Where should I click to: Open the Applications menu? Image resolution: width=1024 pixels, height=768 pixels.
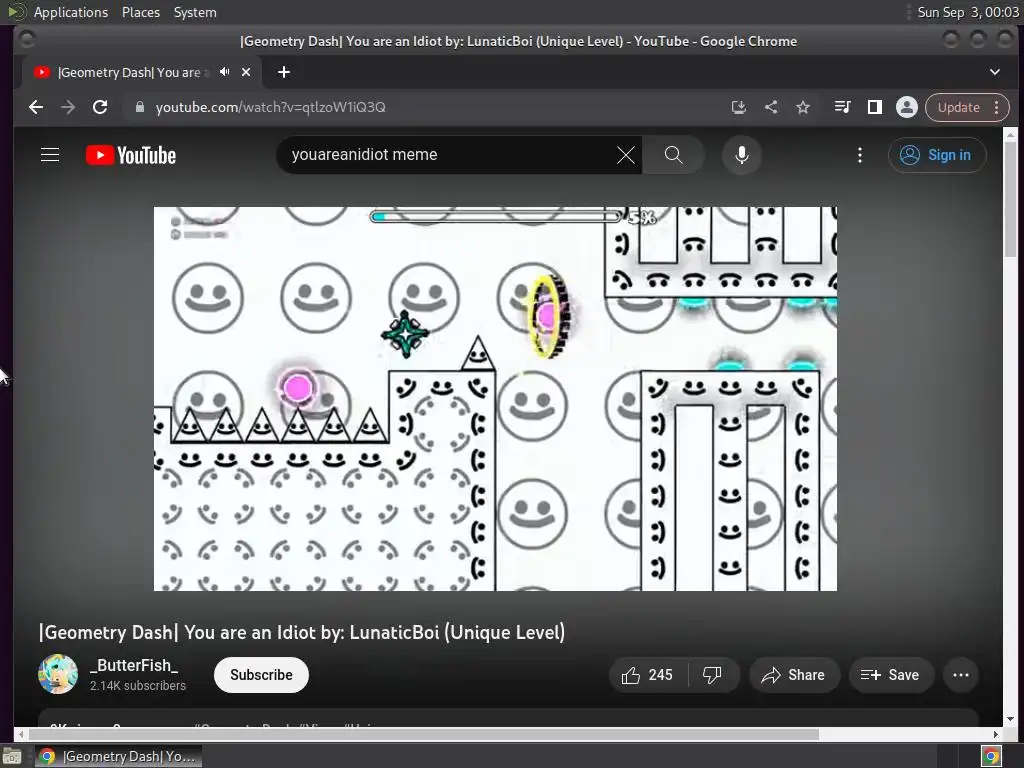pyautogui.click(x=71, y=12)
